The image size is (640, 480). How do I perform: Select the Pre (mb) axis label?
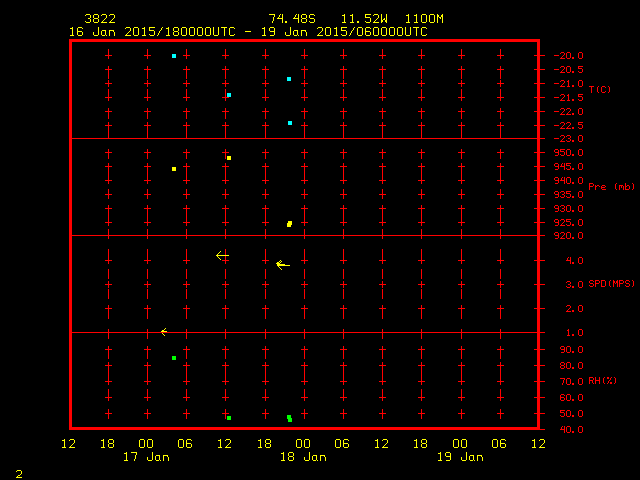point(611,187)
